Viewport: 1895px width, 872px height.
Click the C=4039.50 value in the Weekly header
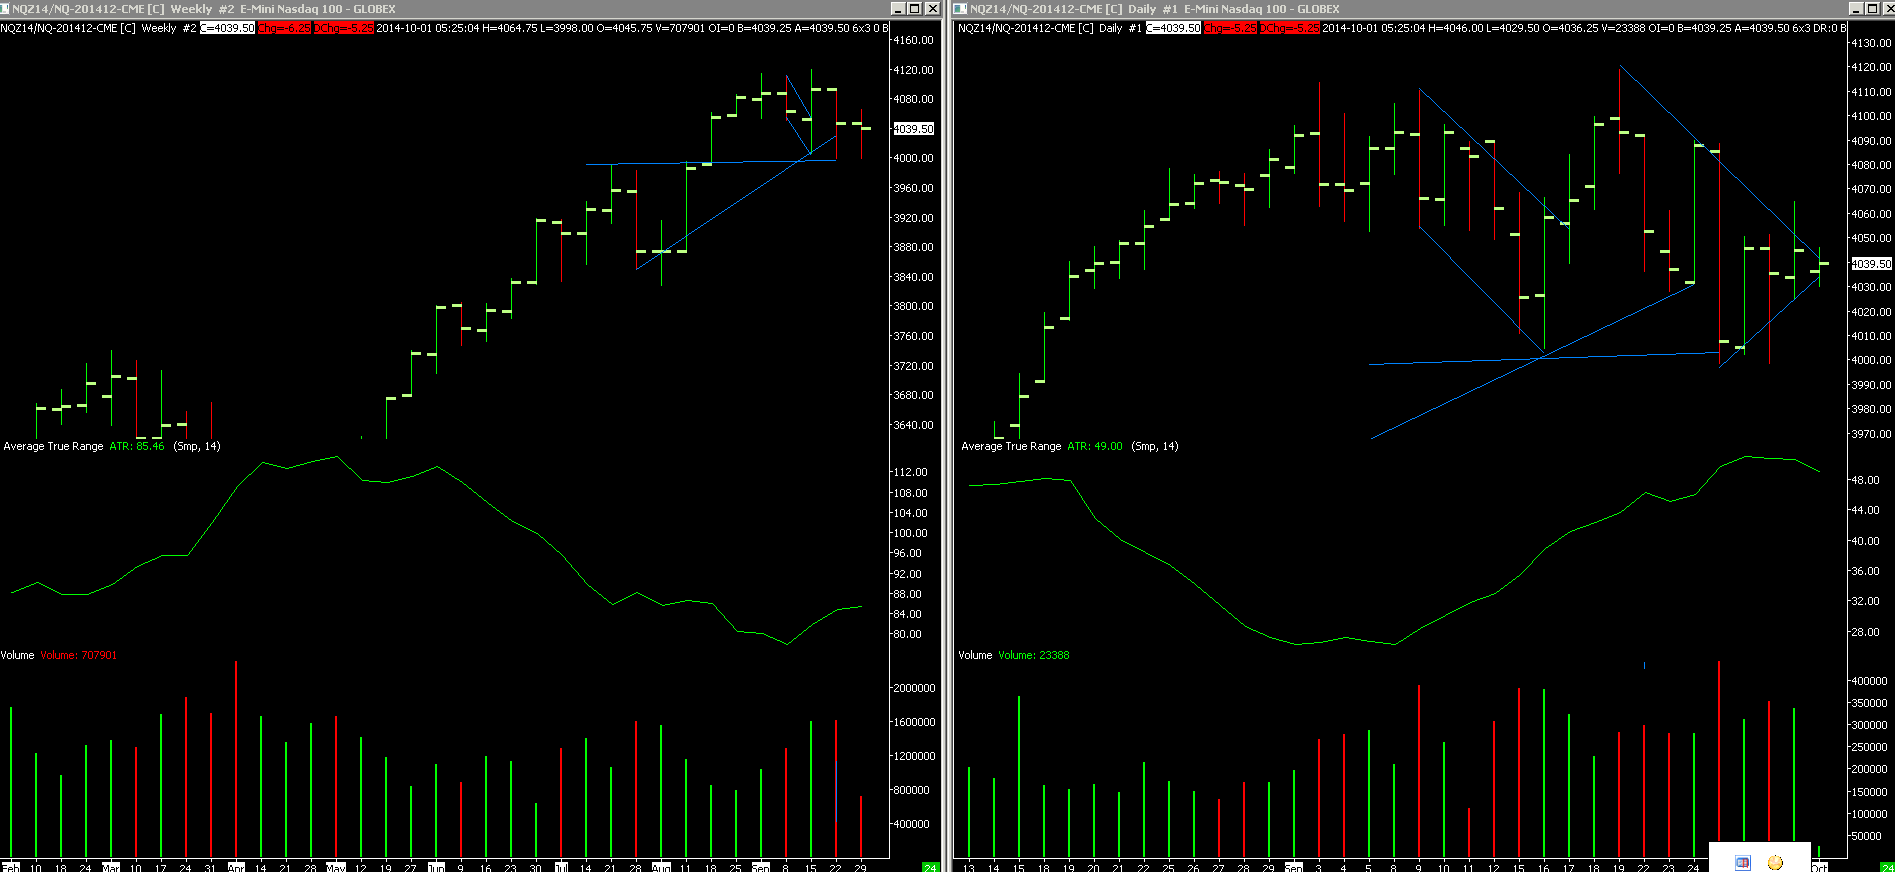tap(227, 28)
